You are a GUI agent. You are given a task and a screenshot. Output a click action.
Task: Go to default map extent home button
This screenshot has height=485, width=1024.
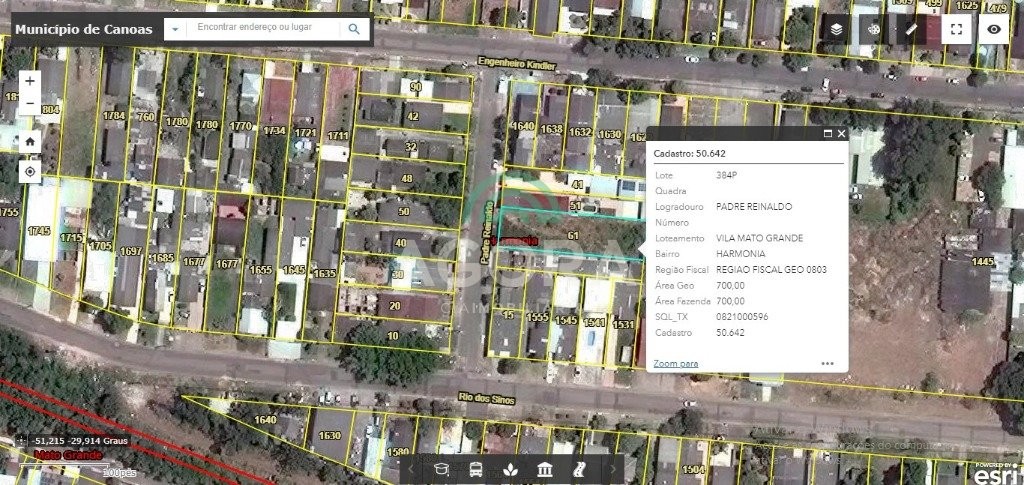[x=30, y=141]
